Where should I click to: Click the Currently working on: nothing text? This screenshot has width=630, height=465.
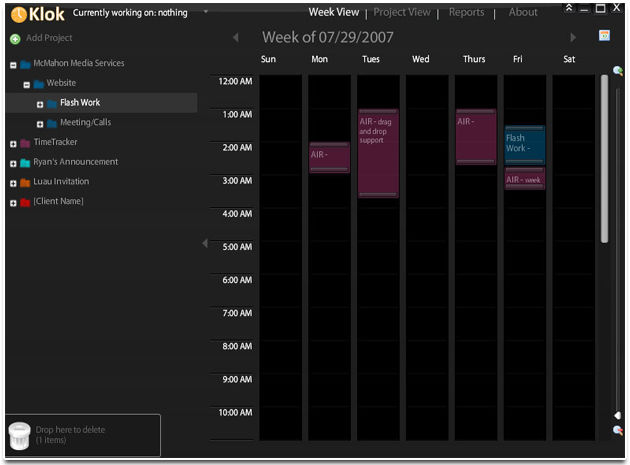130,13
